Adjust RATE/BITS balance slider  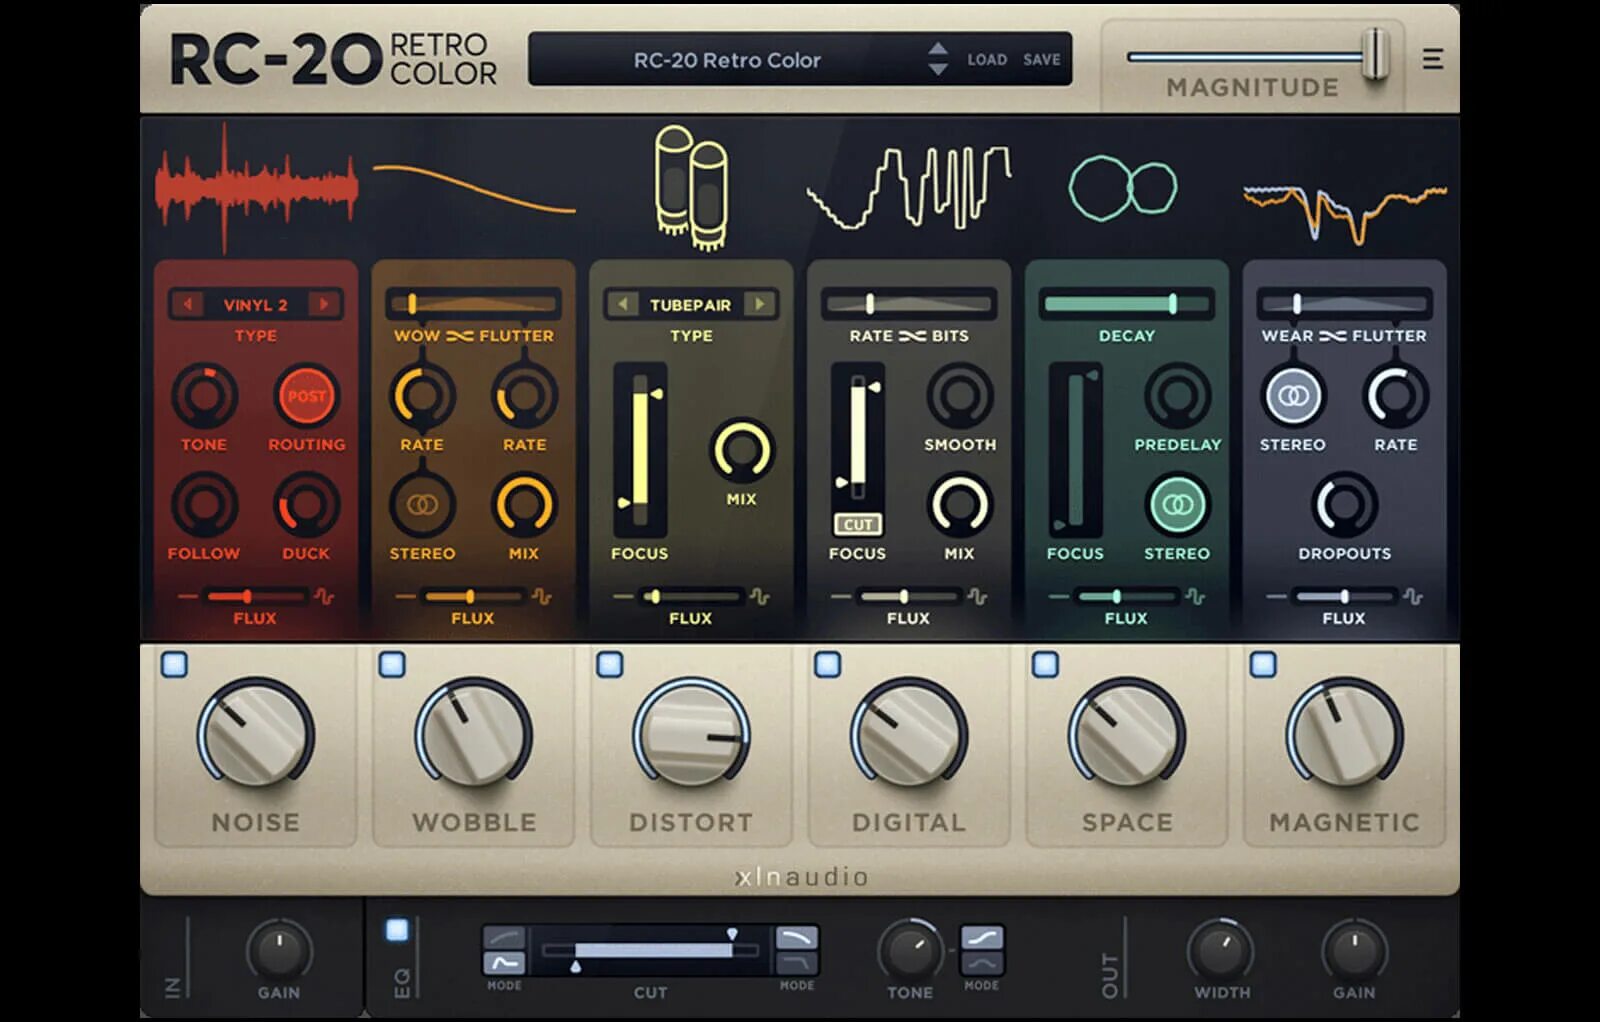pyautogui.click(x=909, y=304)
